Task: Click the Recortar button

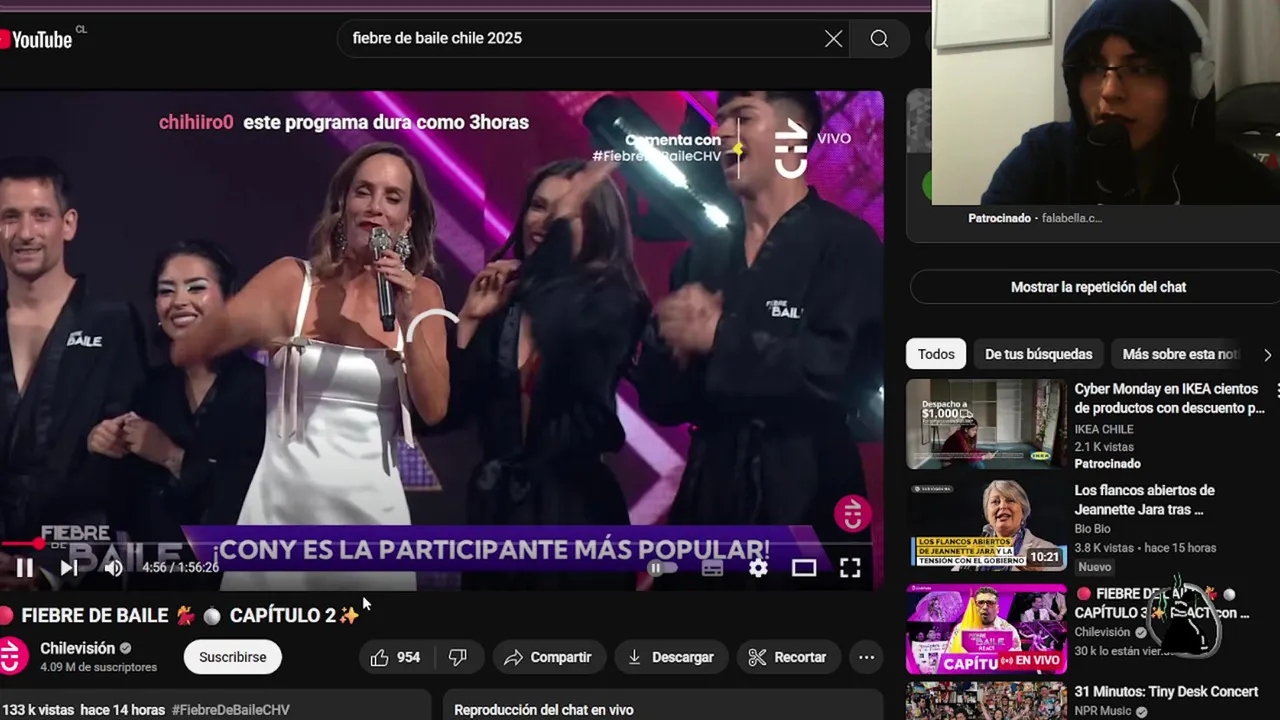Action: tap(788, 657)
